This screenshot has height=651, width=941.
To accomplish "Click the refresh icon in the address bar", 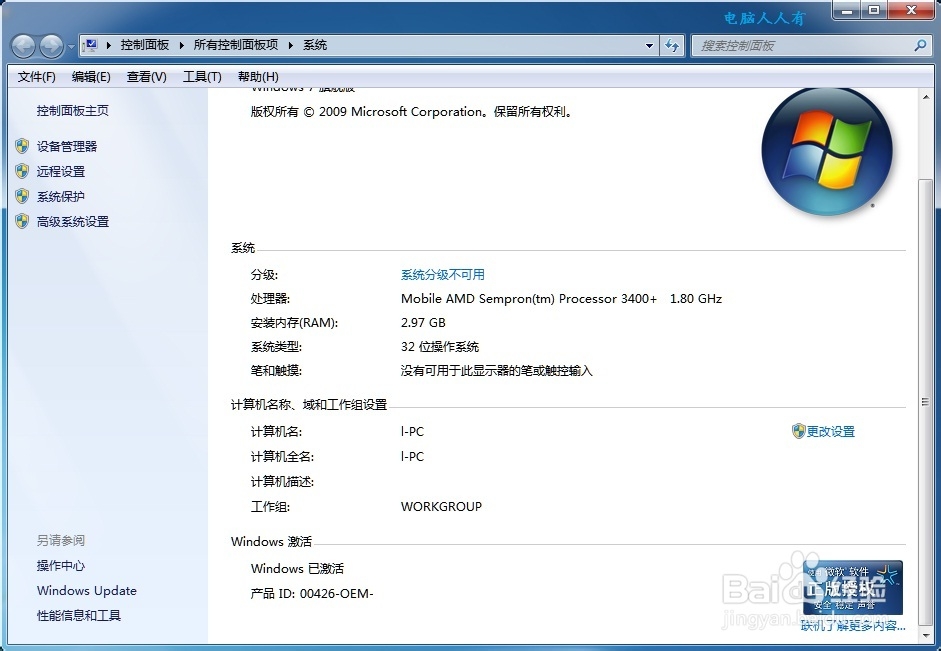I will [671, 45].
